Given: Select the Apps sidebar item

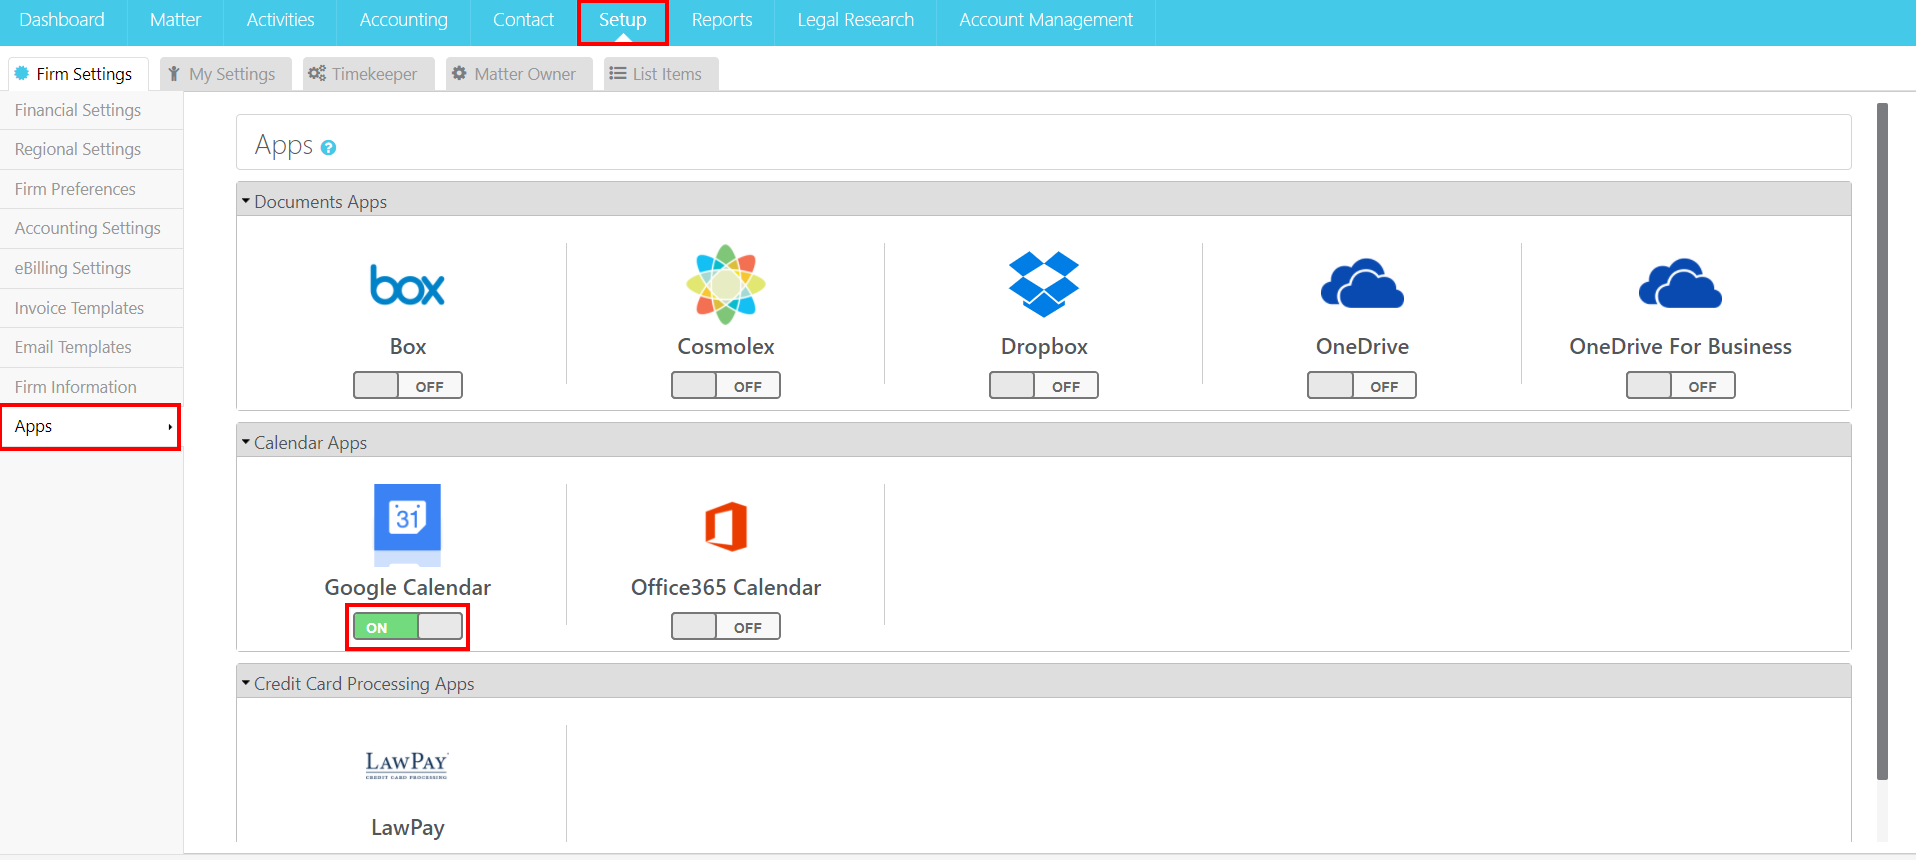Looking at the screenshot, I should (x=91, y=427).
